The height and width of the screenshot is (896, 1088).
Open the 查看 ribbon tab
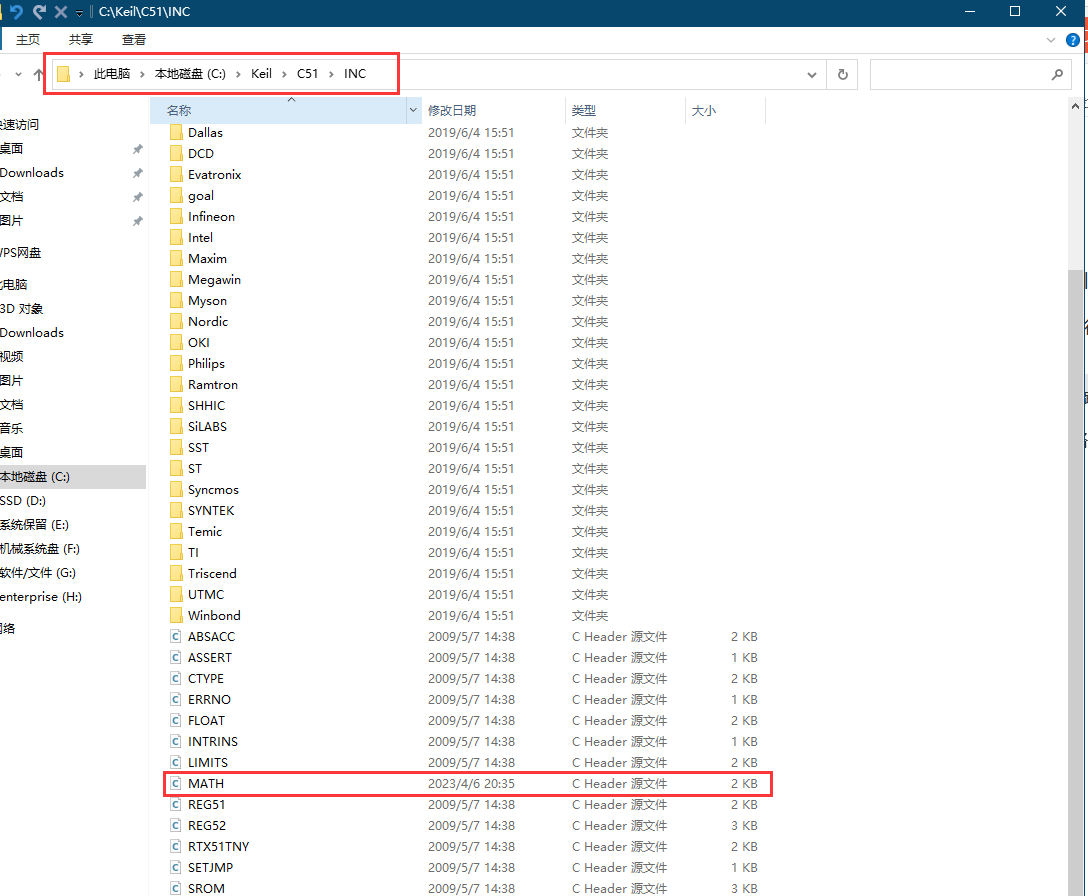click(x=134, y=40)
